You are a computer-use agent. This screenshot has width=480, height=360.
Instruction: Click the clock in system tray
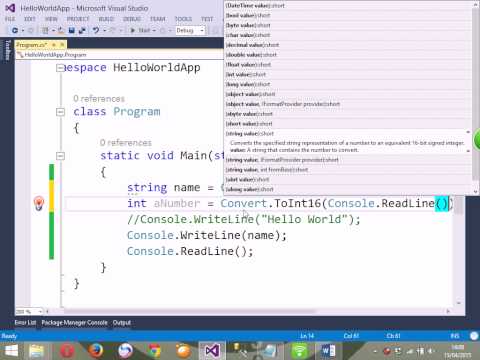pos(458,351)
